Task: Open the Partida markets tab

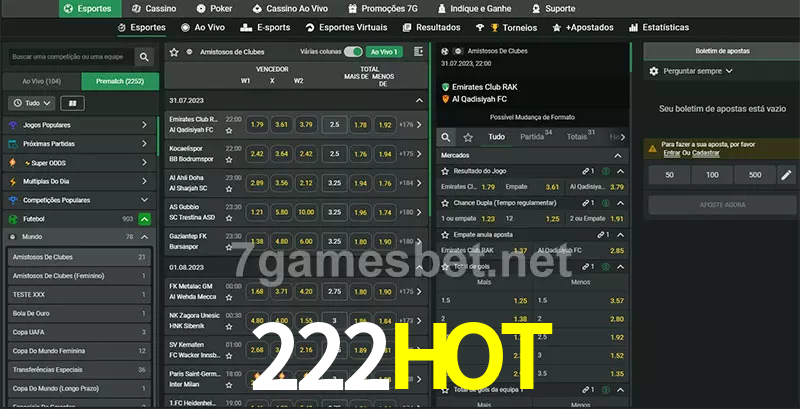Action: pos(536,137)
